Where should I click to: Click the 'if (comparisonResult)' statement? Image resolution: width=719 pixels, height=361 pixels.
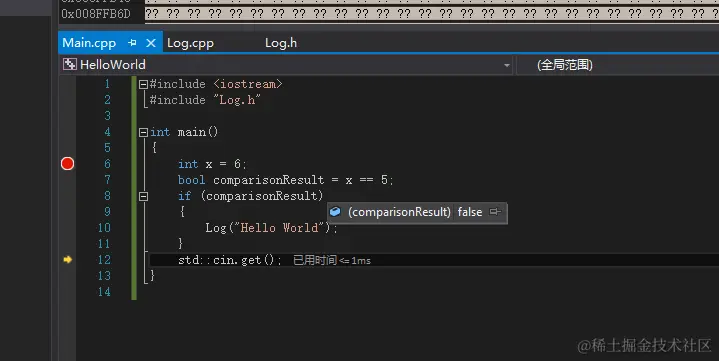(250, 196)
